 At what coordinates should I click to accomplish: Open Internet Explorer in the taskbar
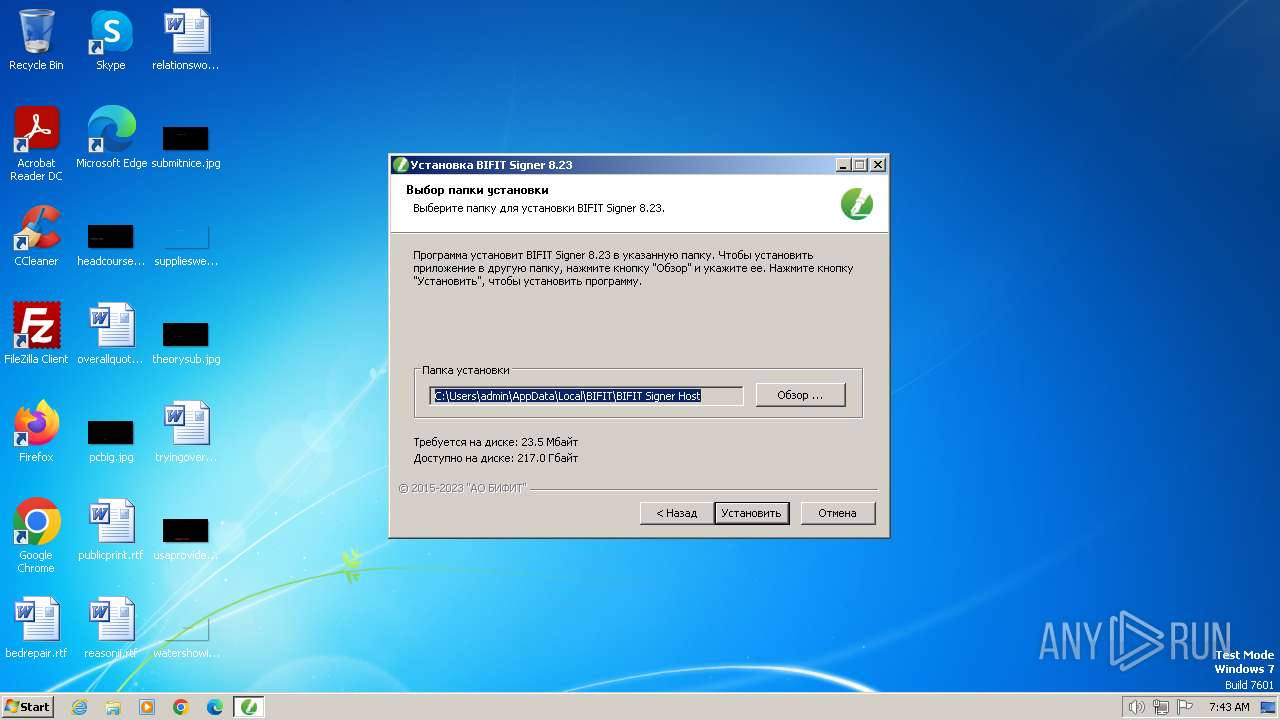[79, 707]
